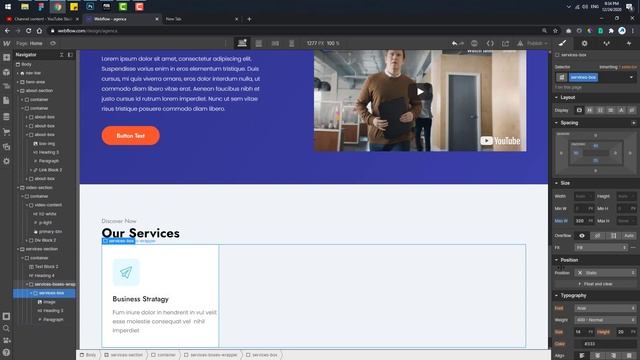Screen dimensions: 640x360
Task: Open the Style panel brush tab
Action: [x=562, y=43]
